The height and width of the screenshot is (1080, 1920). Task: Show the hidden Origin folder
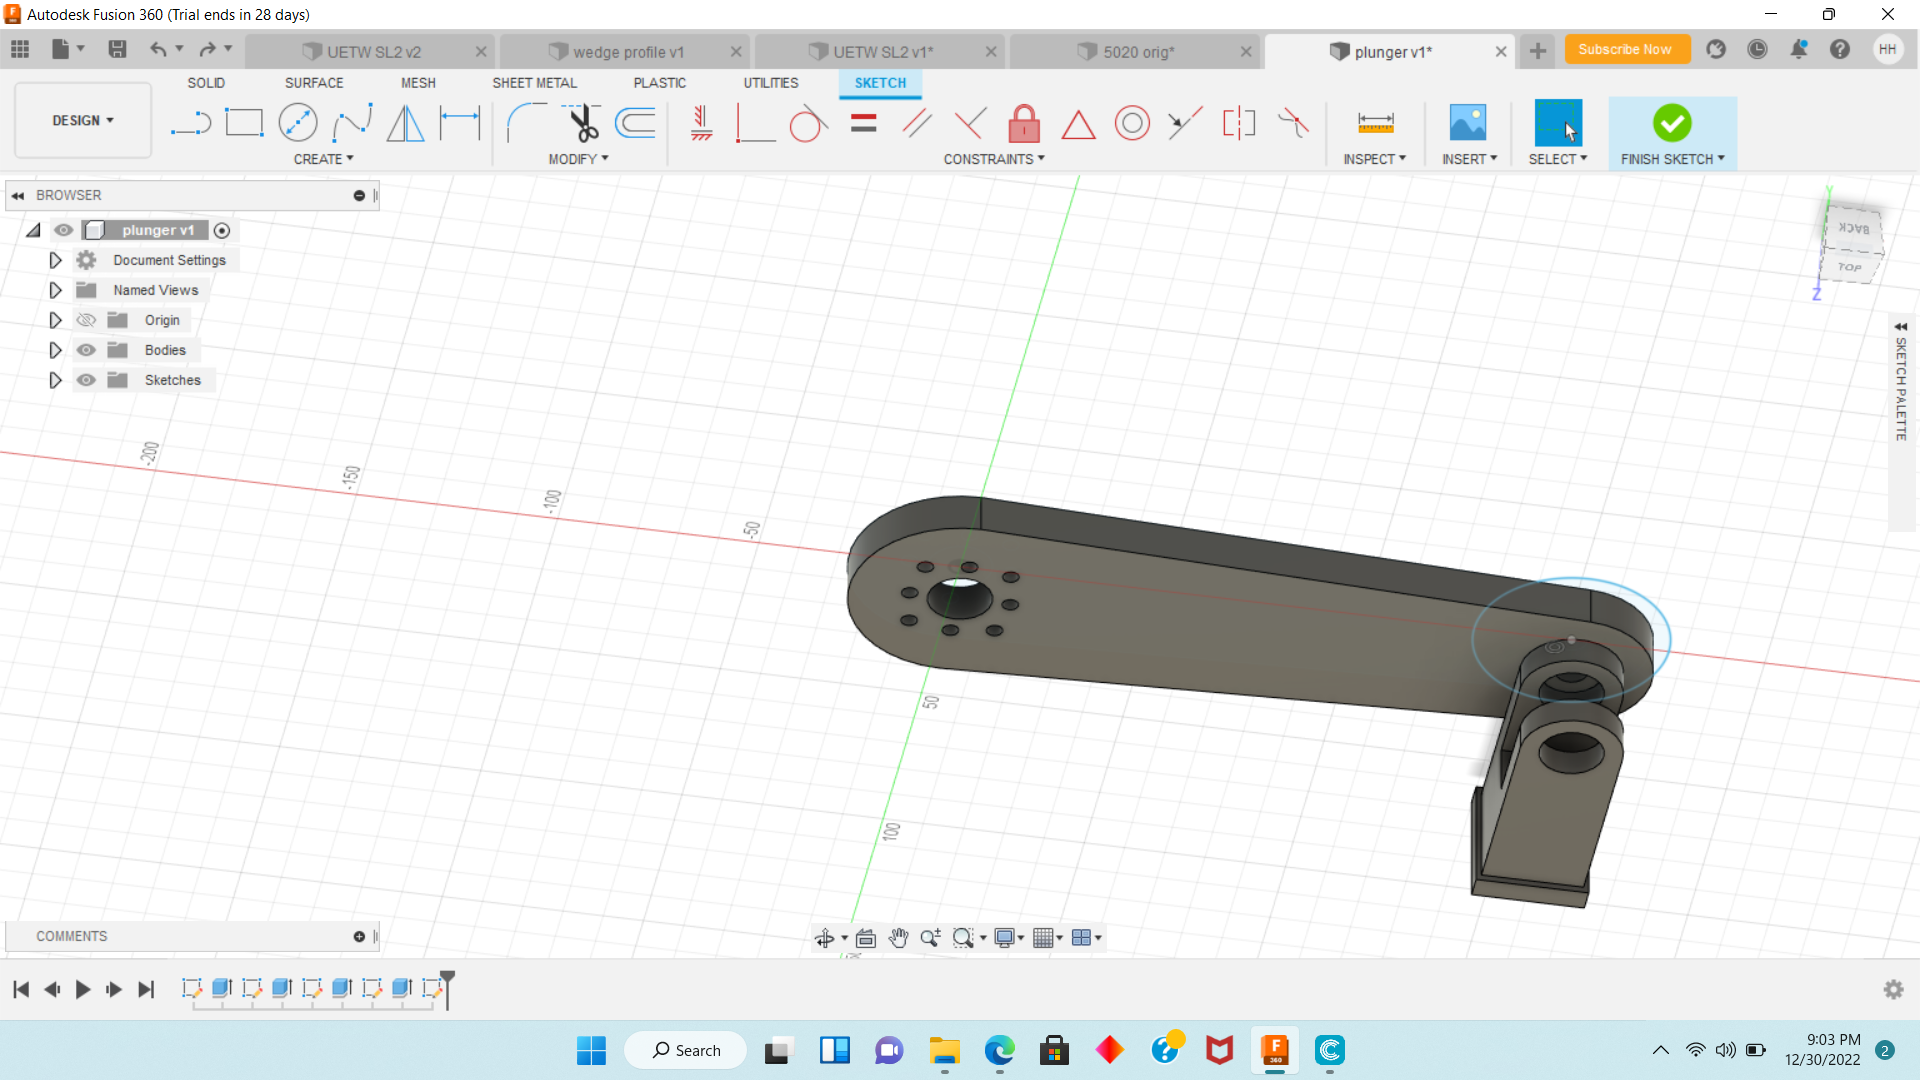(87, 320)
